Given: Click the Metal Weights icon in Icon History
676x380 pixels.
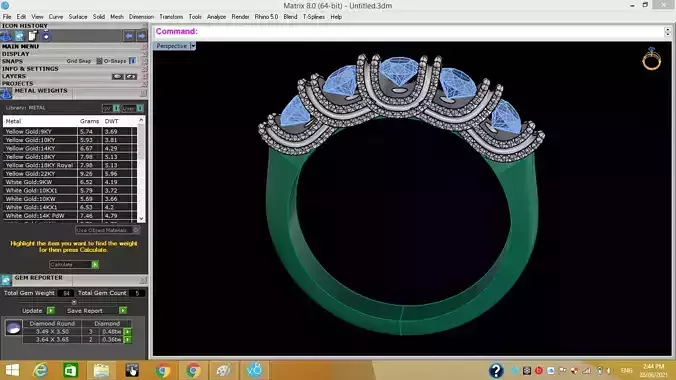Looking at the screenshot, I should pyautogui.click(x=6, y=36).
